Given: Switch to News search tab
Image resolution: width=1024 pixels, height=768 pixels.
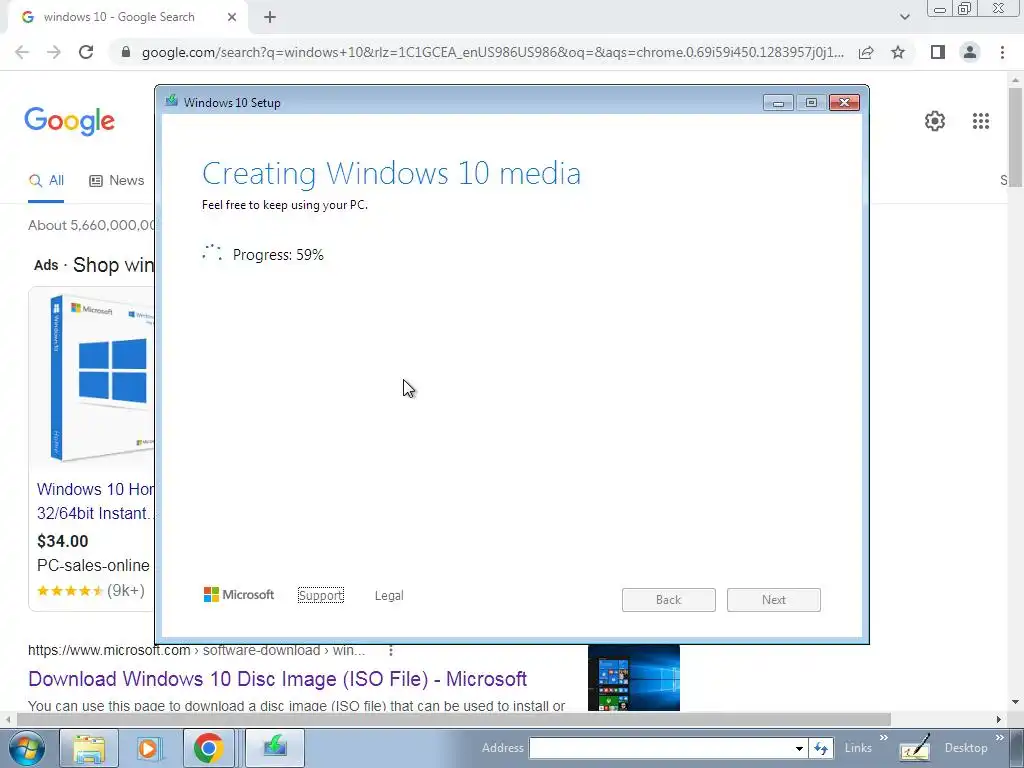Looking at the screenshot, I should (116, 181).
